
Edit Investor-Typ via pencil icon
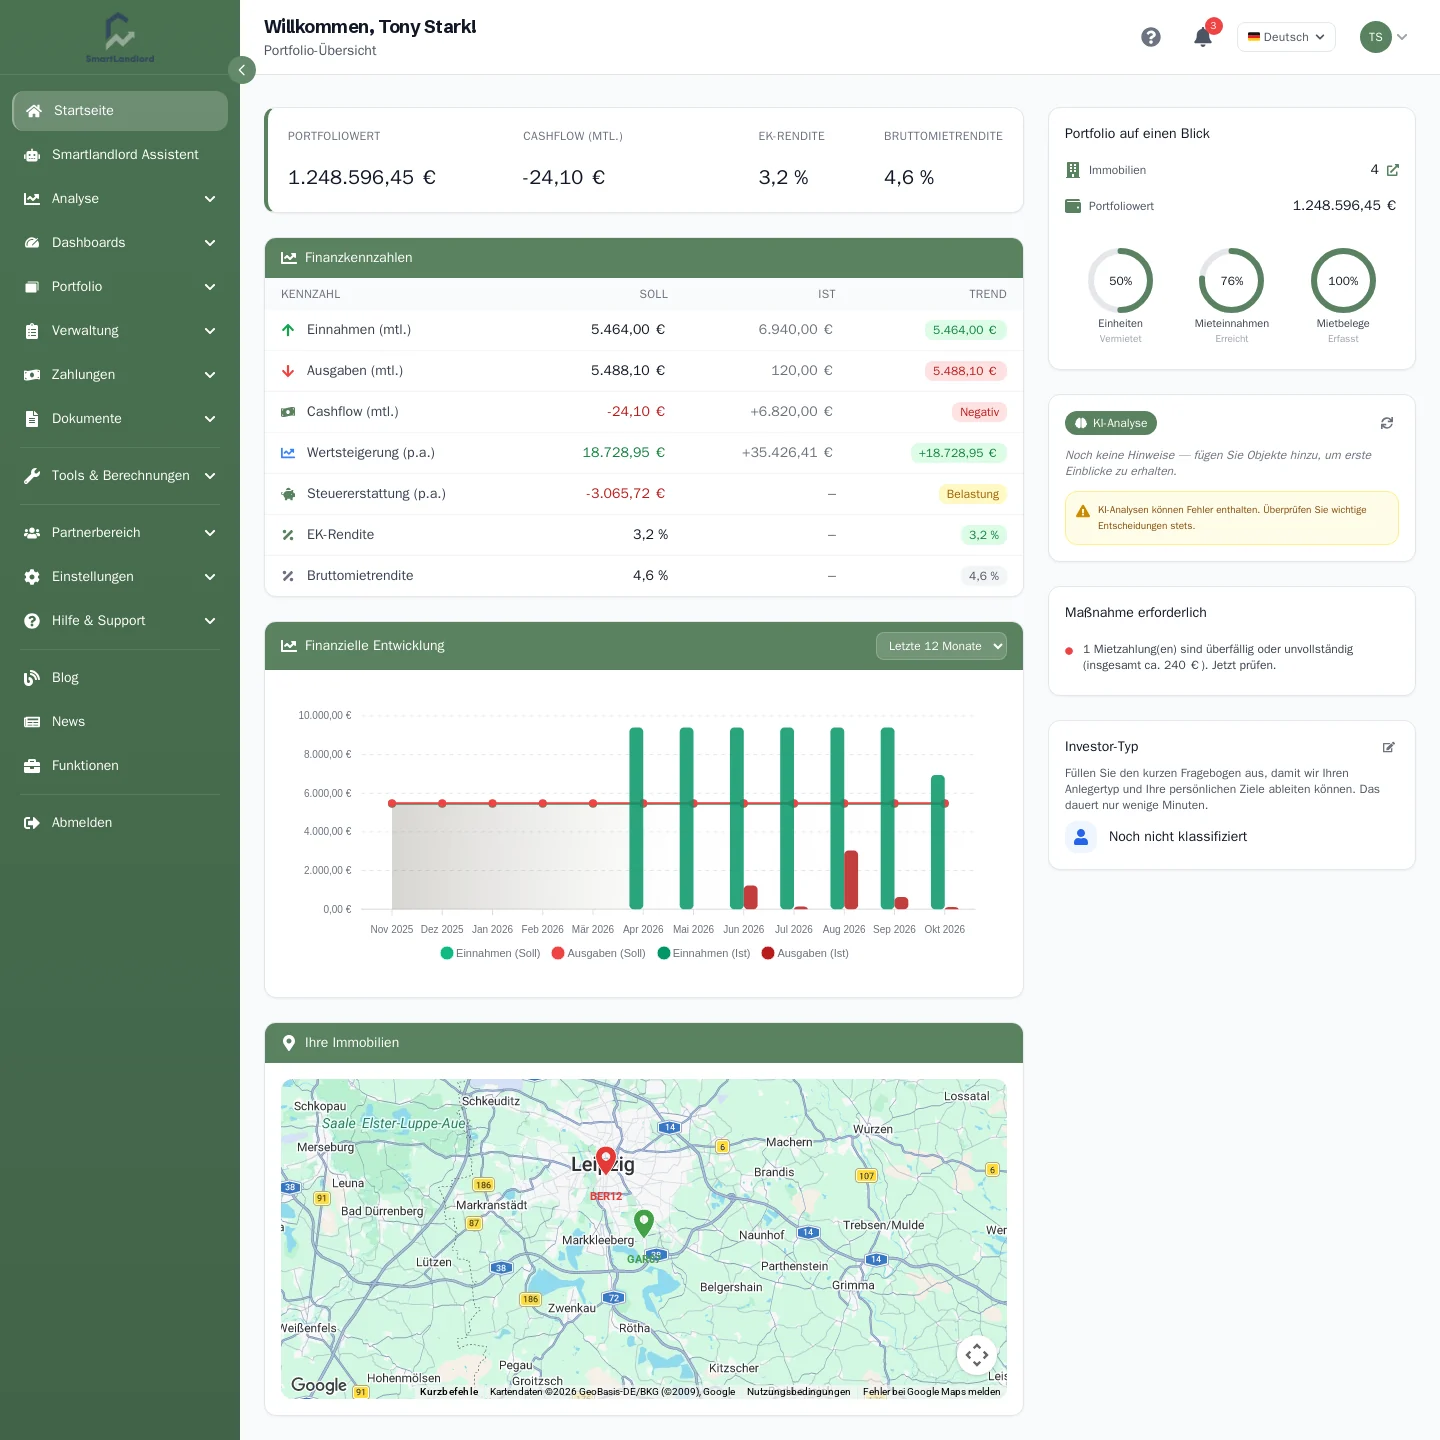coord(1389,747)
